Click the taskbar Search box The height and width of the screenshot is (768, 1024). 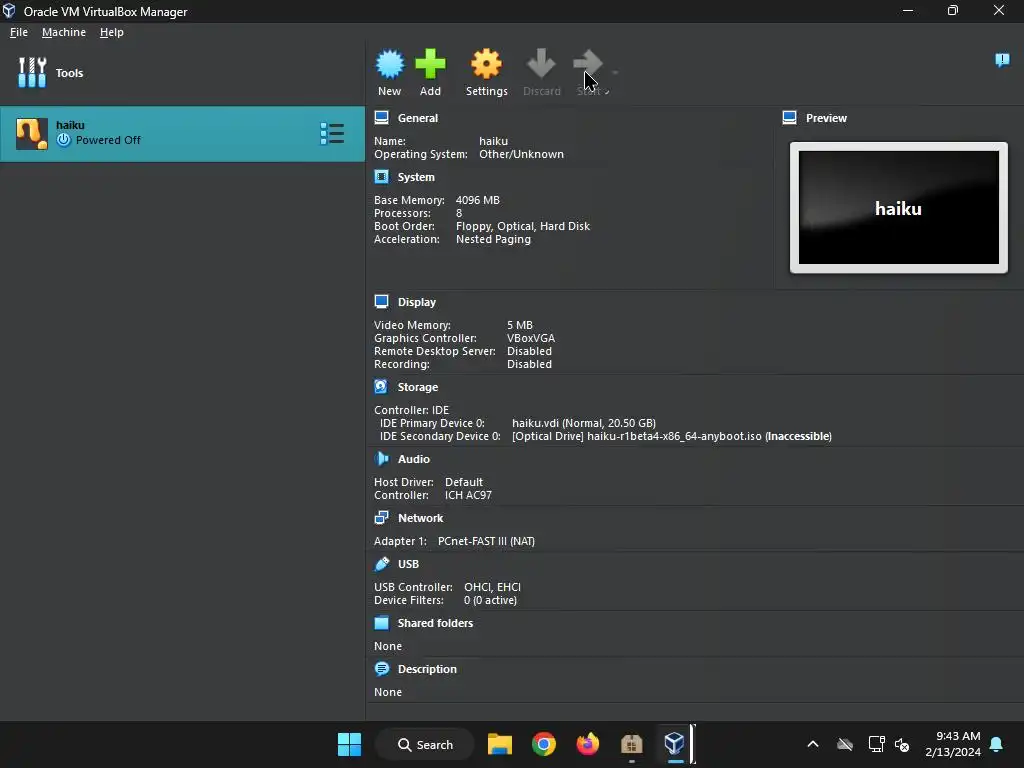[424, 744]
